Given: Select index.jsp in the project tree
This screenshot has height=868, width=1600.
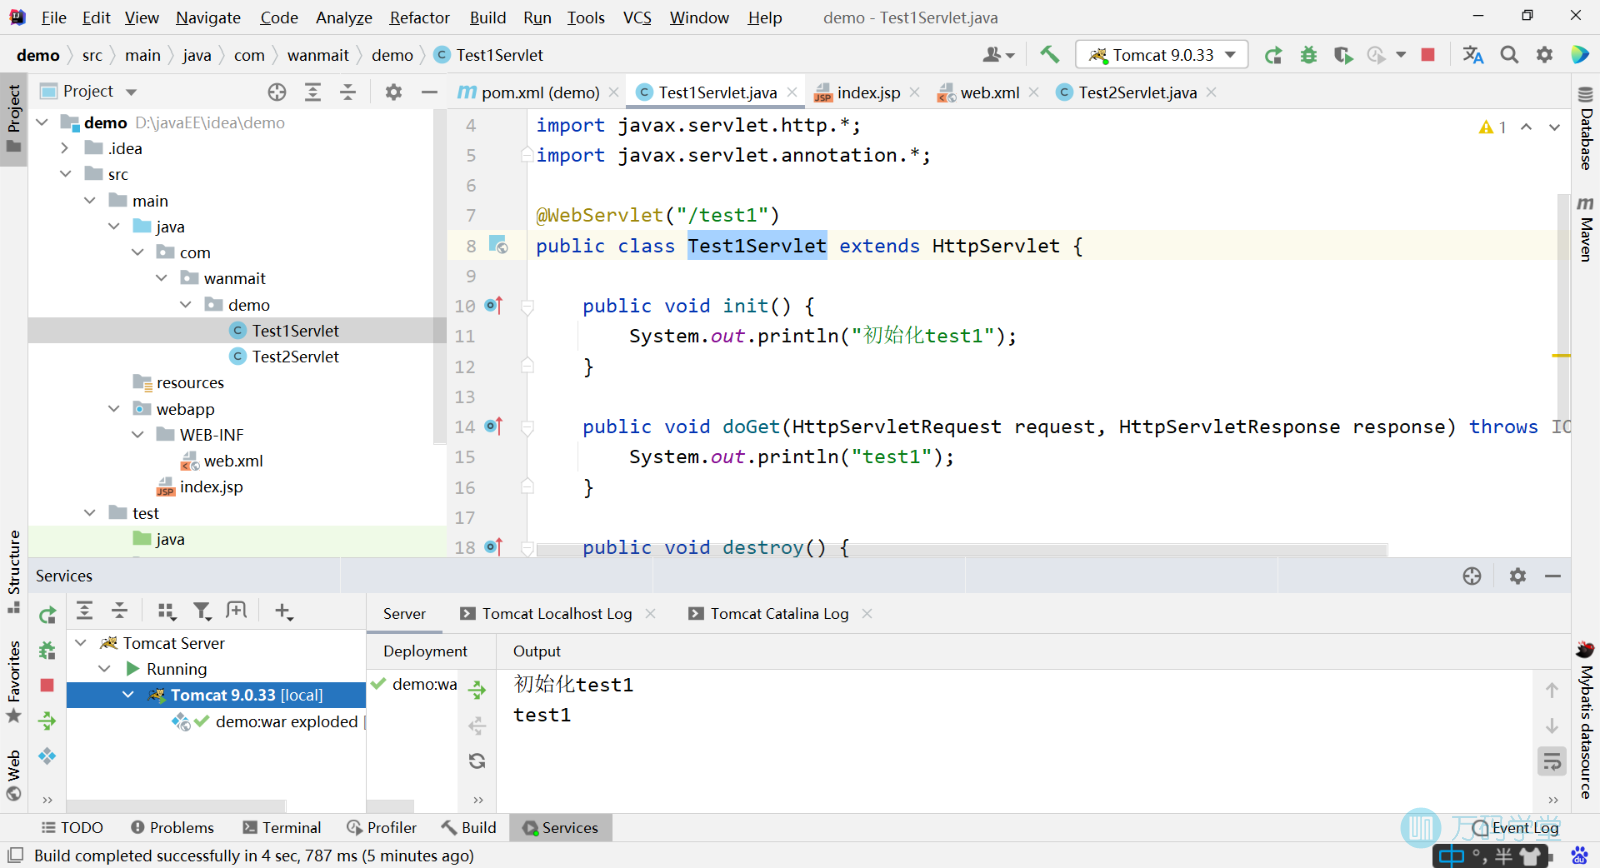Looking at the screenshot, I should 211,486.
